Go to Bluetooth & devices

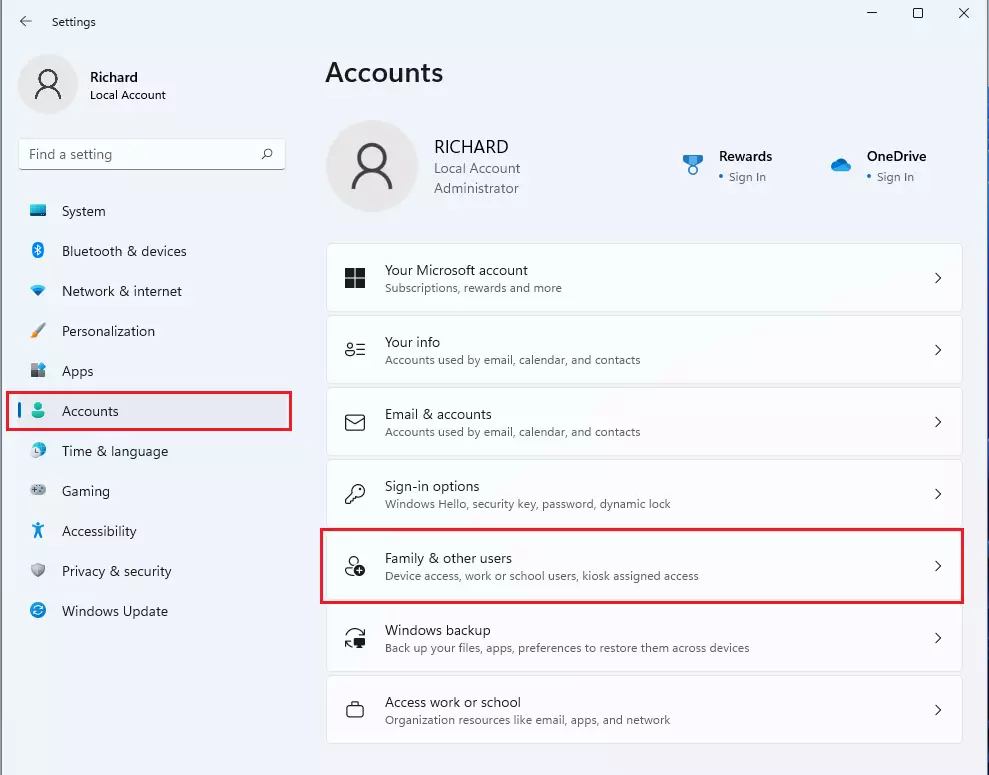149,250
